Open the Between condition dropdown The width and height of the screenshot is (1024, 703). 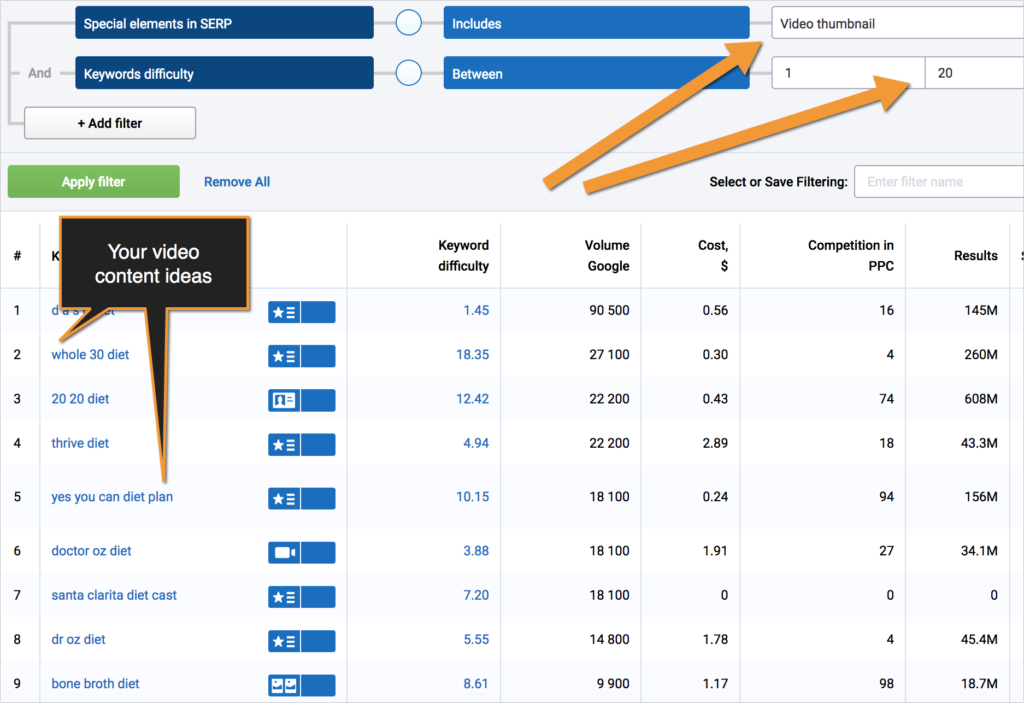click(596, 72)
